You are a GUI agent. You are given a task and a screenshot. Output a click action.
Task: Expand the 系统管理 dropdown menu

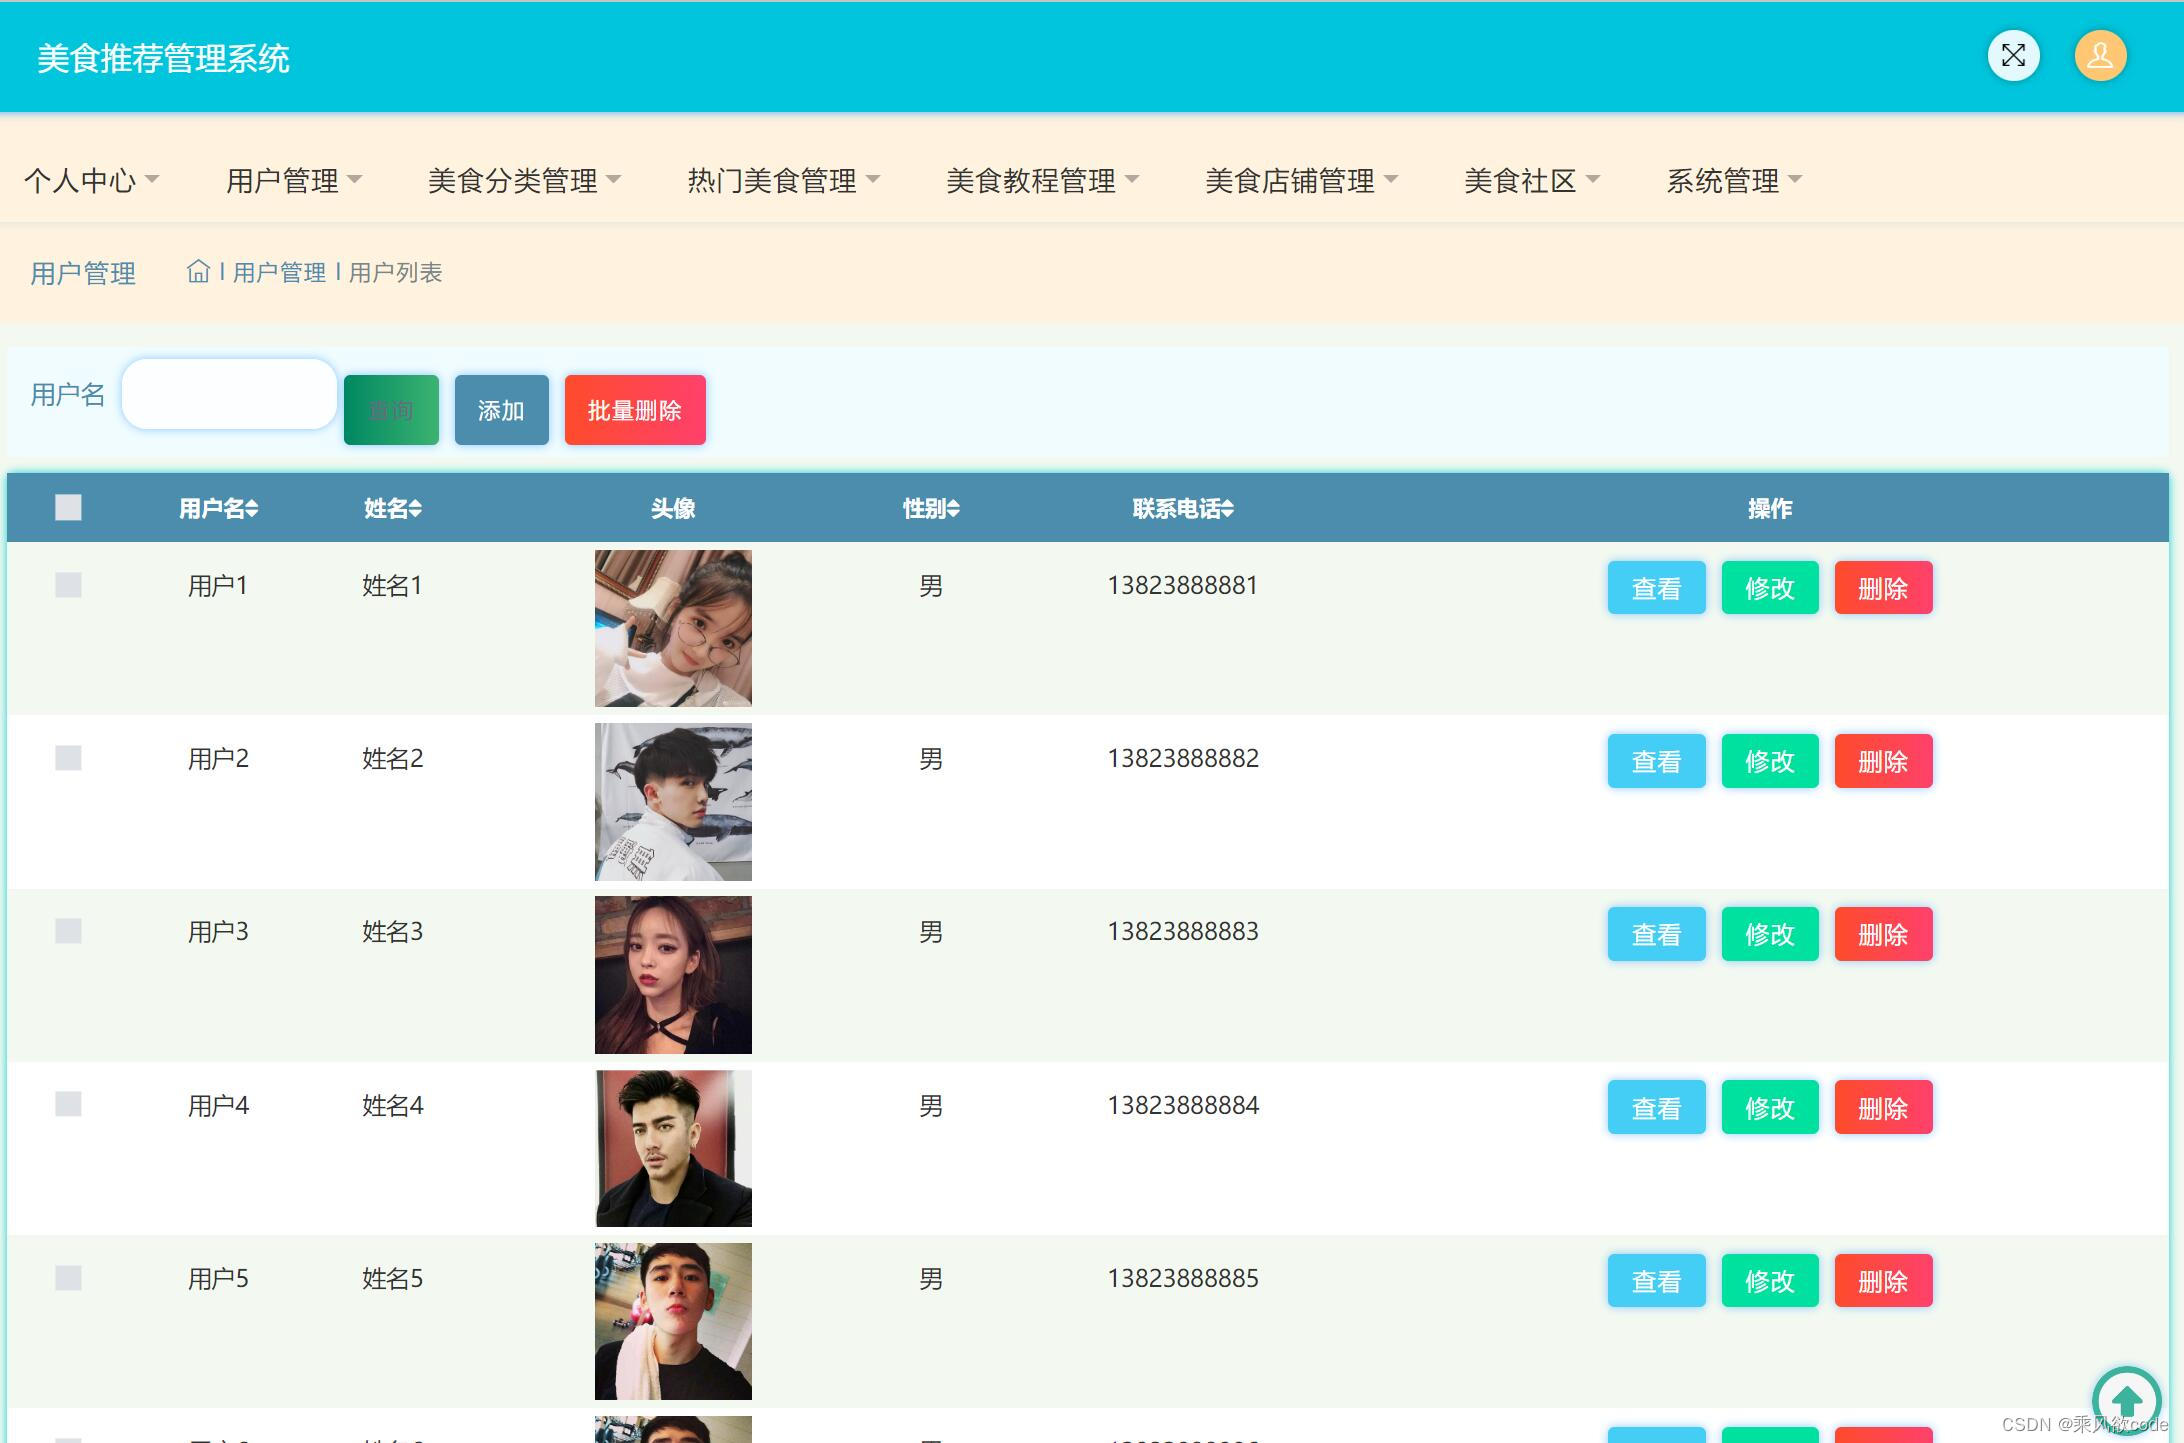pyautogui.click(x=1733, y=181)
